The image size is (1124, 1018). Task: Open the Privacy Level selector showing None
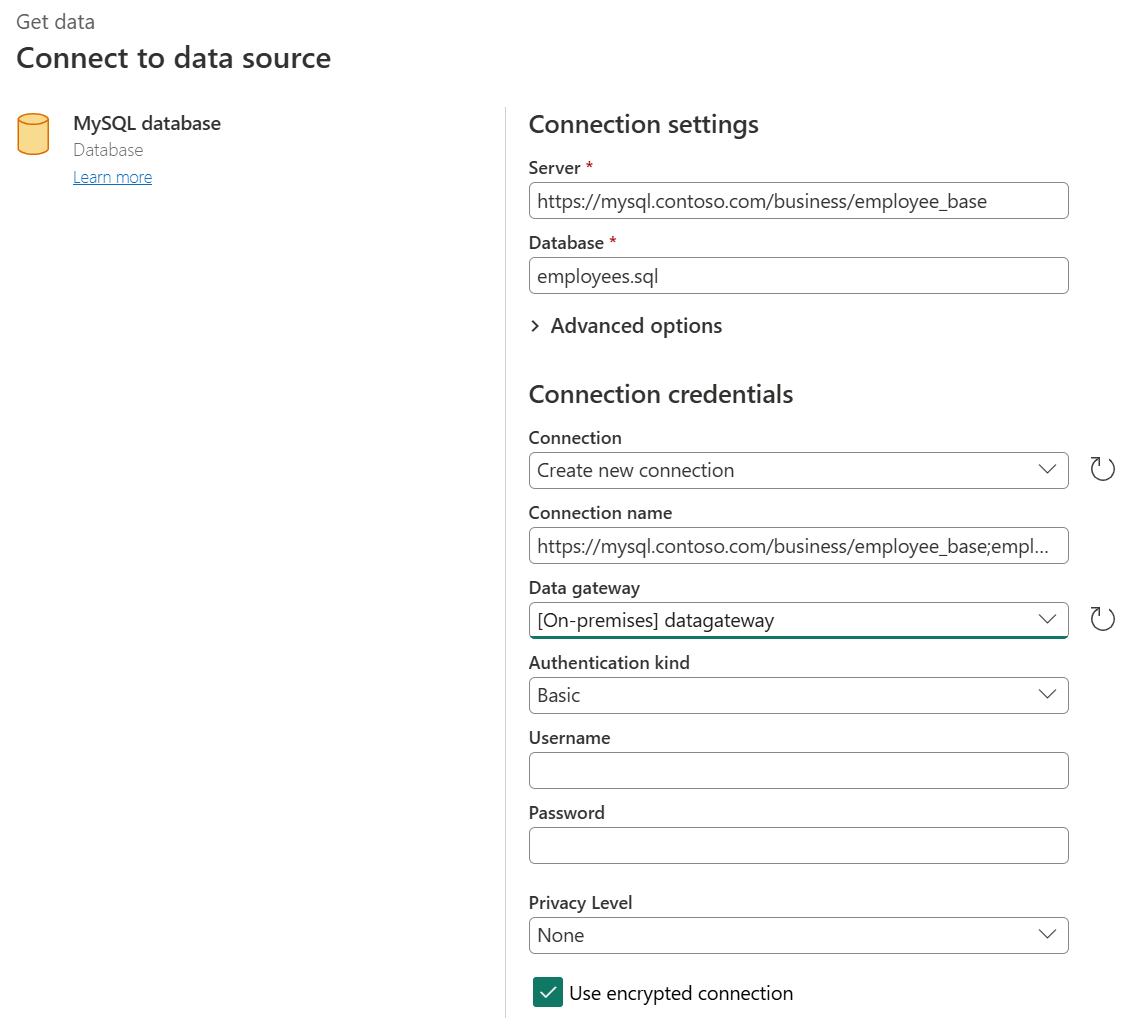pyautogui.click(x=798, y=935)
